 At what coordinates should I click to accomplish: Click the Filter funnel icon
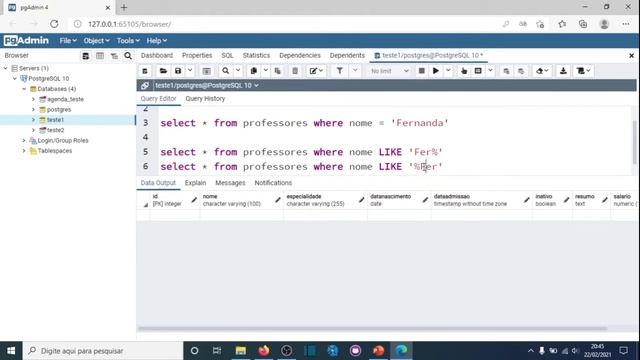[x=340, y=71]
